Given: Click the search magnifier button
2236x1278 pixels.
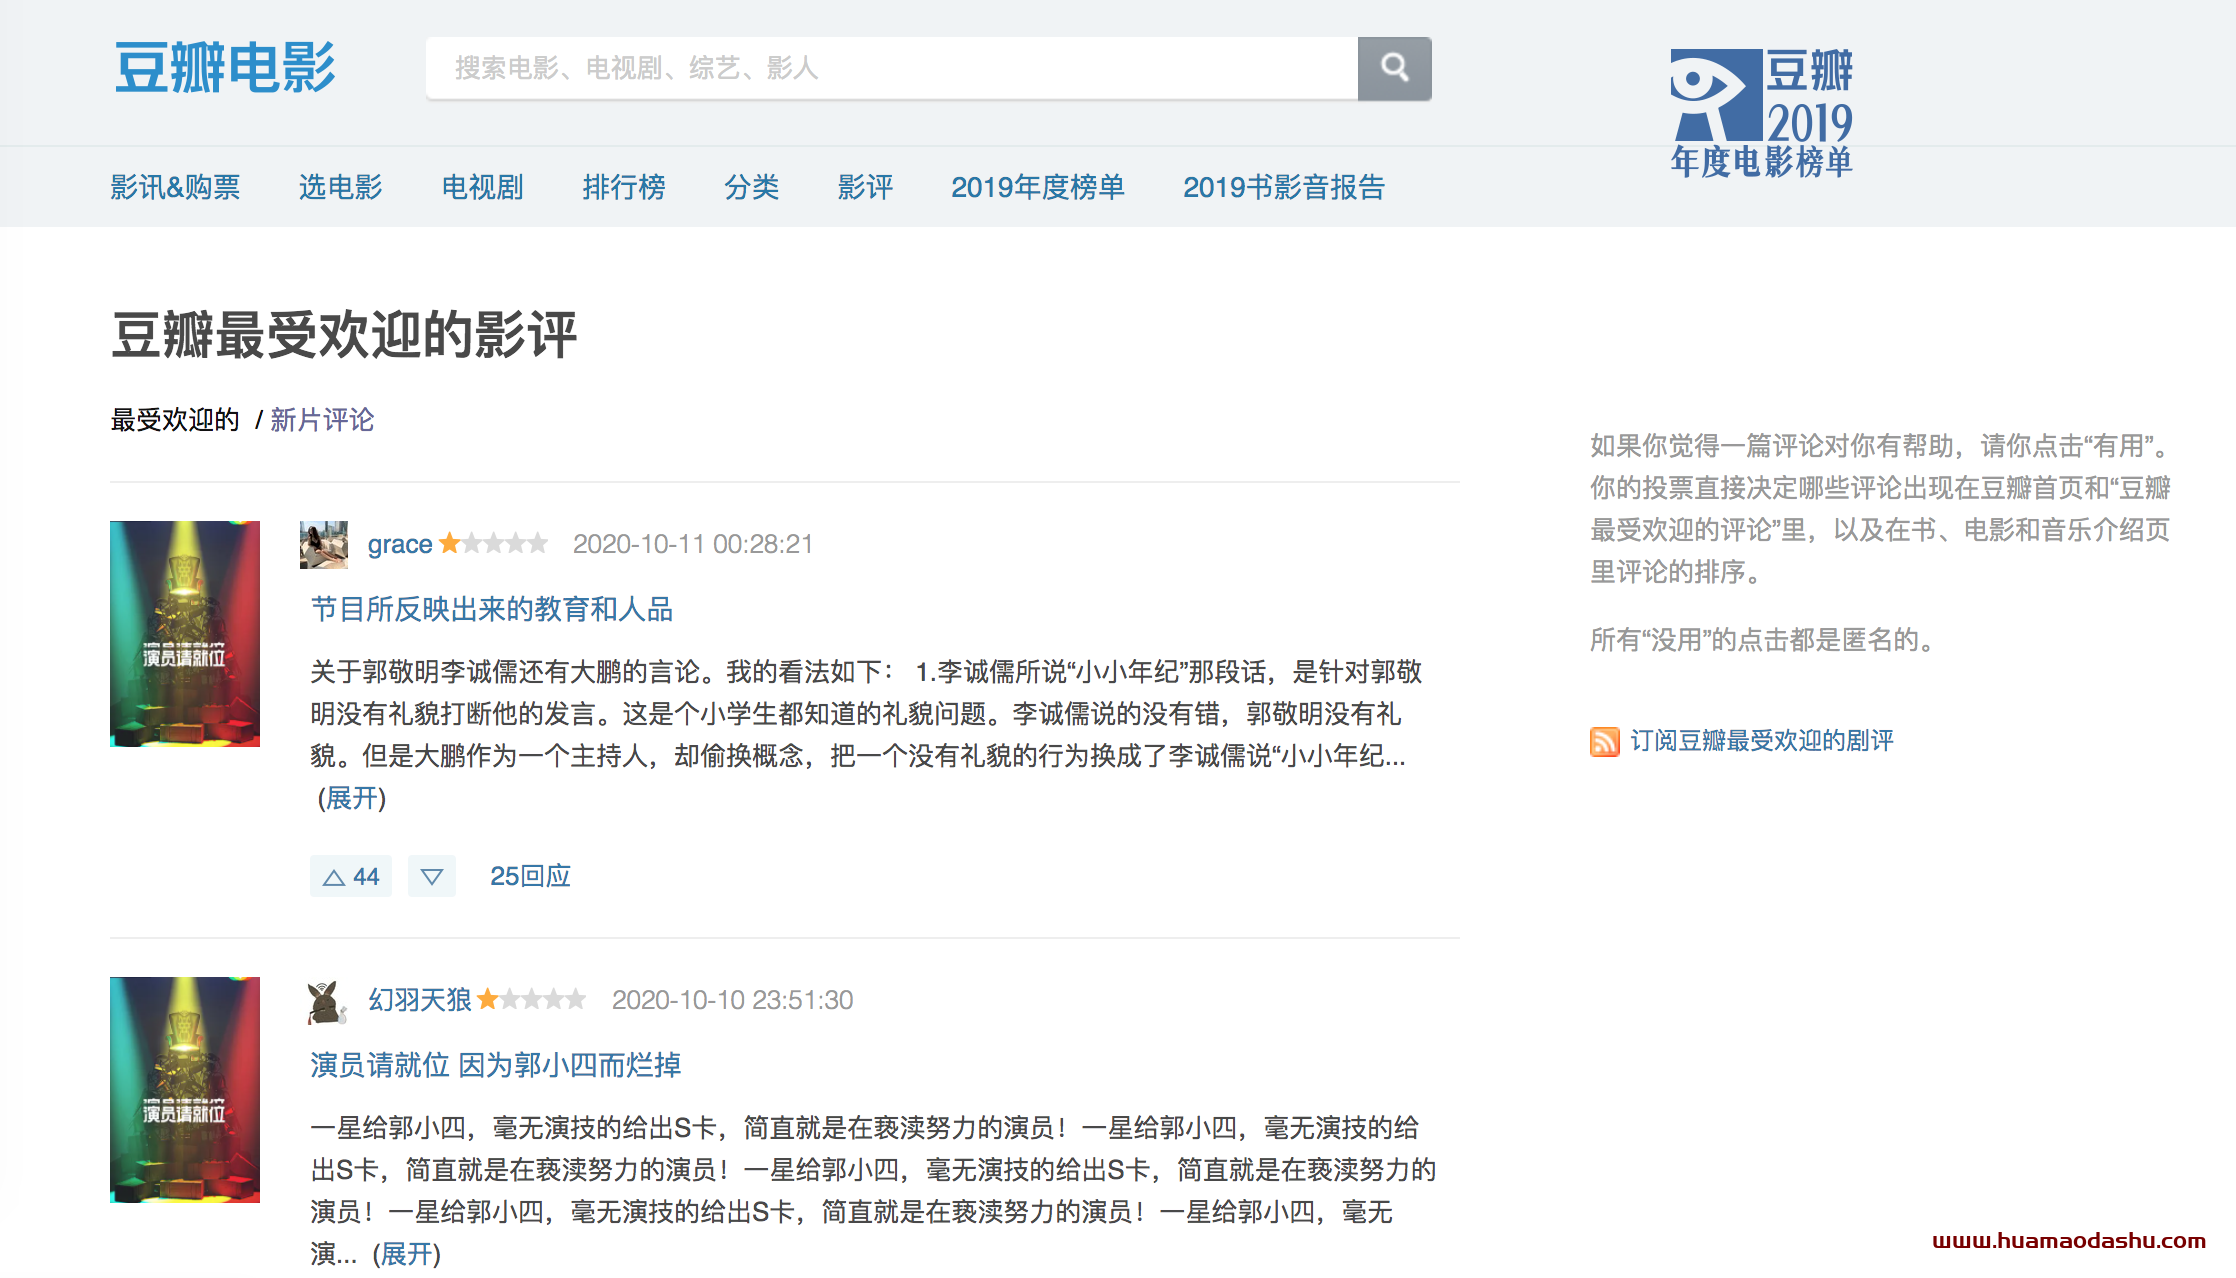Looking at the screenshot, I should [1394, 68].
